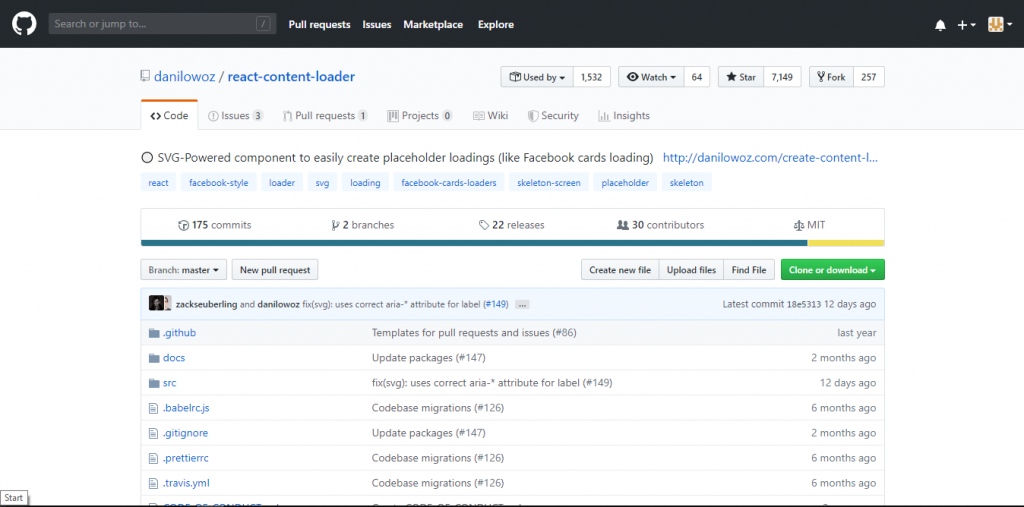Viewport: 1024px width, 507px height.
Task: View the 7,149 stargazers count
Action: (x=782, y=77)
